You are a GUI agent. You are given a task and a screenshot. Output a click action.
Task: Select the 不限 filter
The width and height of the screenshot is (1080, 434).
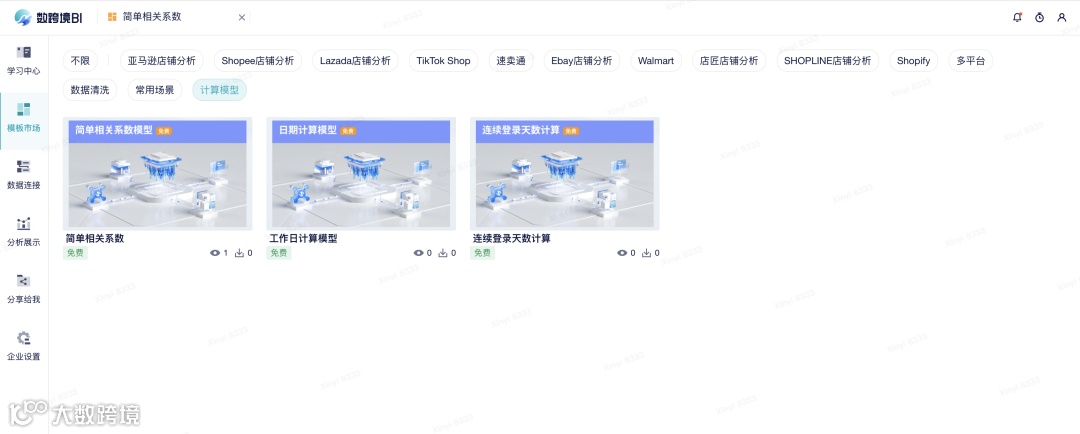click(x=80, y=61)
